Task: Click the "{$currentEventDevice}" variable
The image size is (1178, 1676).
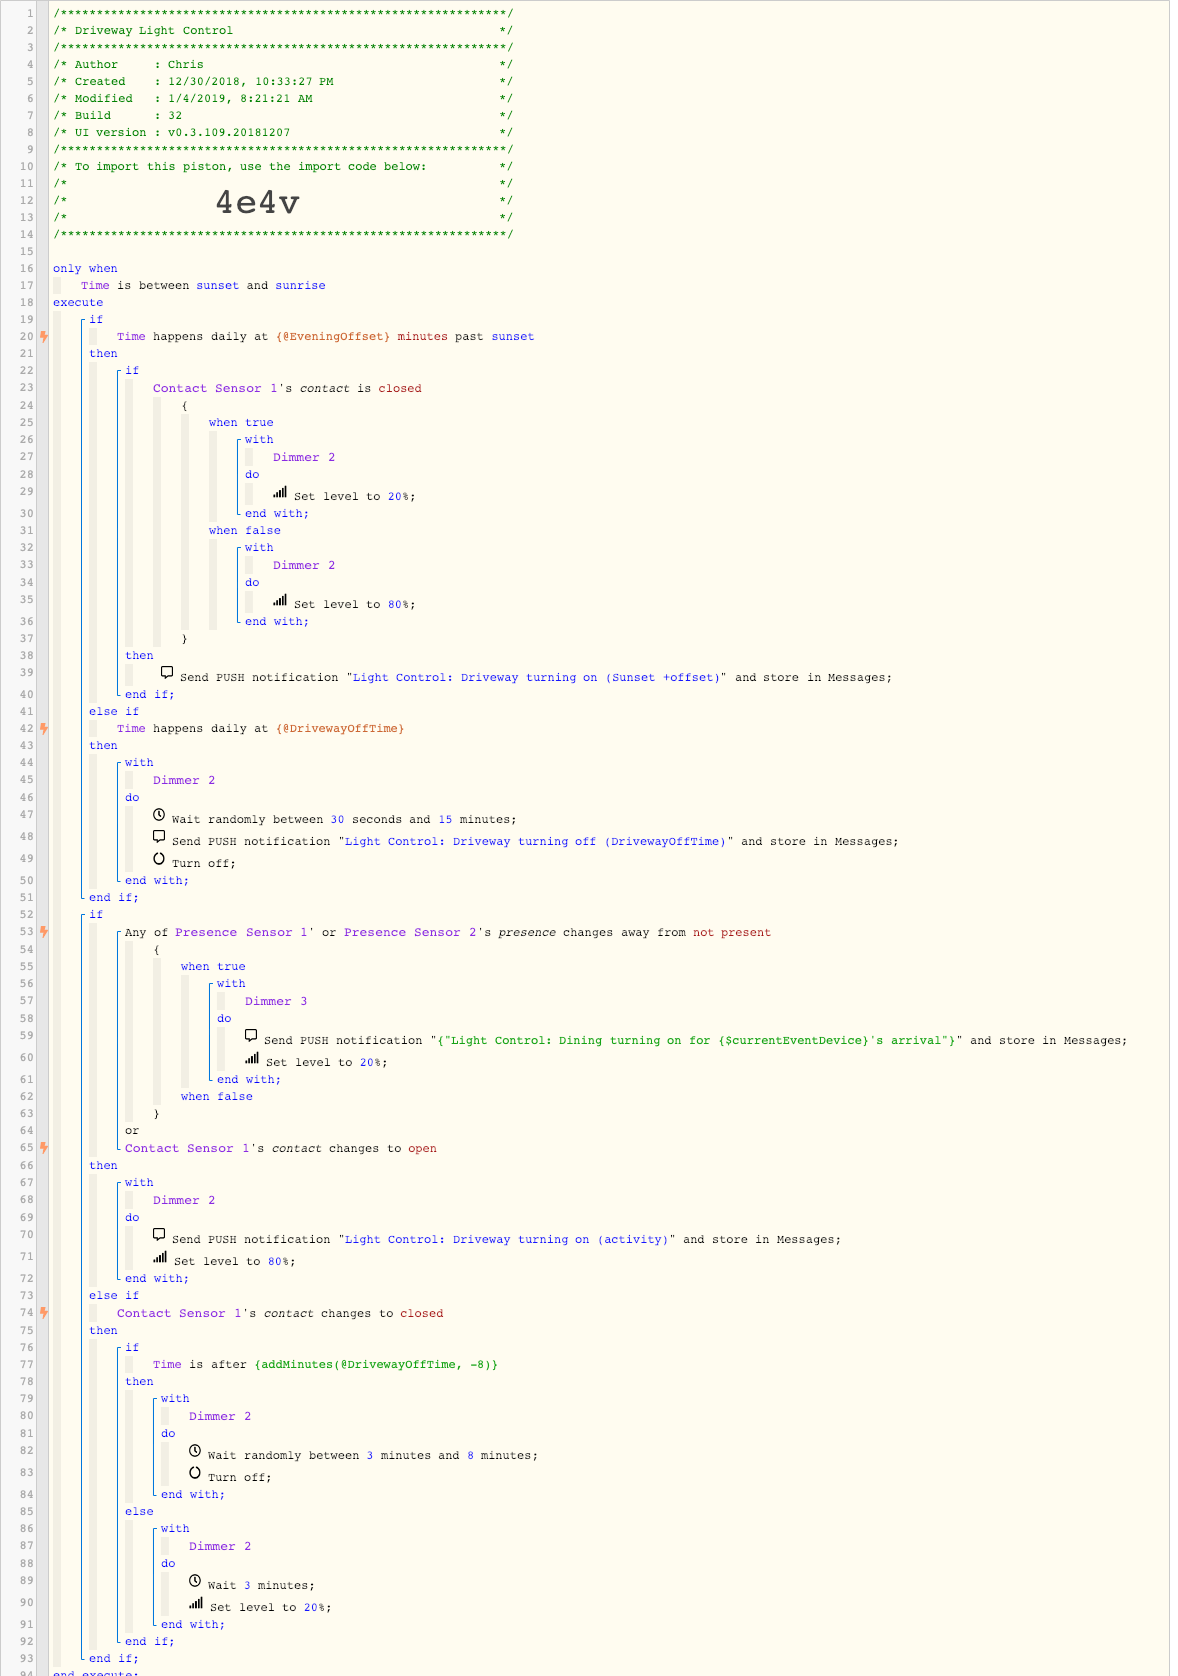Action: pos(792,1041)
